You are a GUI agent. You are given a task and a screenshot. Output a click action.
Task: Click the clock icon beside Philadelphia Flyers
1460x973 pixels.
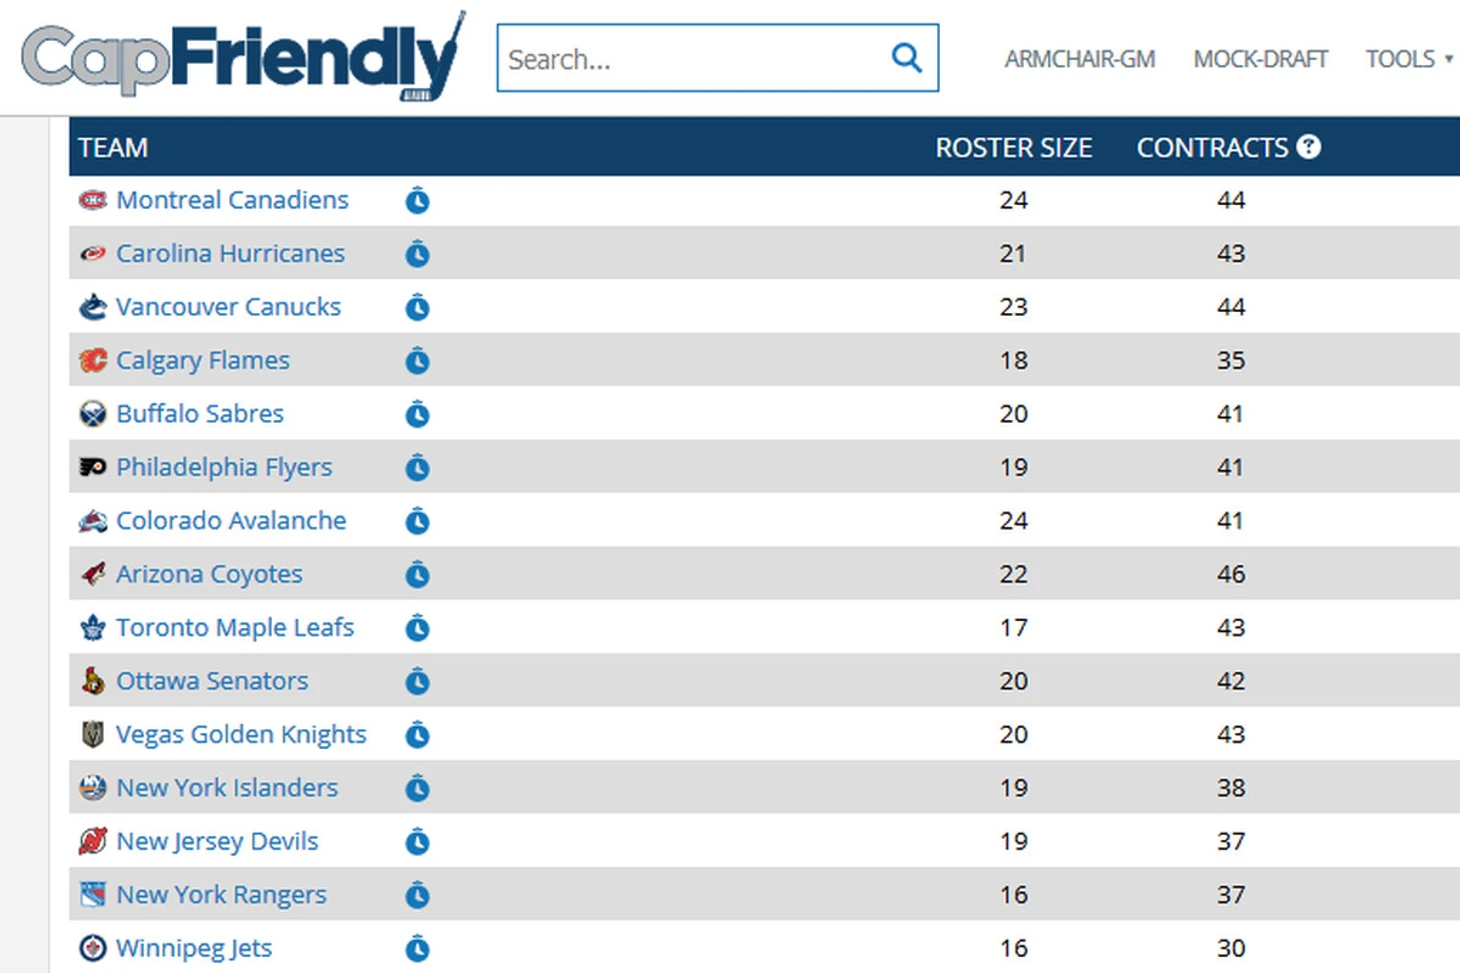[417, 467]
